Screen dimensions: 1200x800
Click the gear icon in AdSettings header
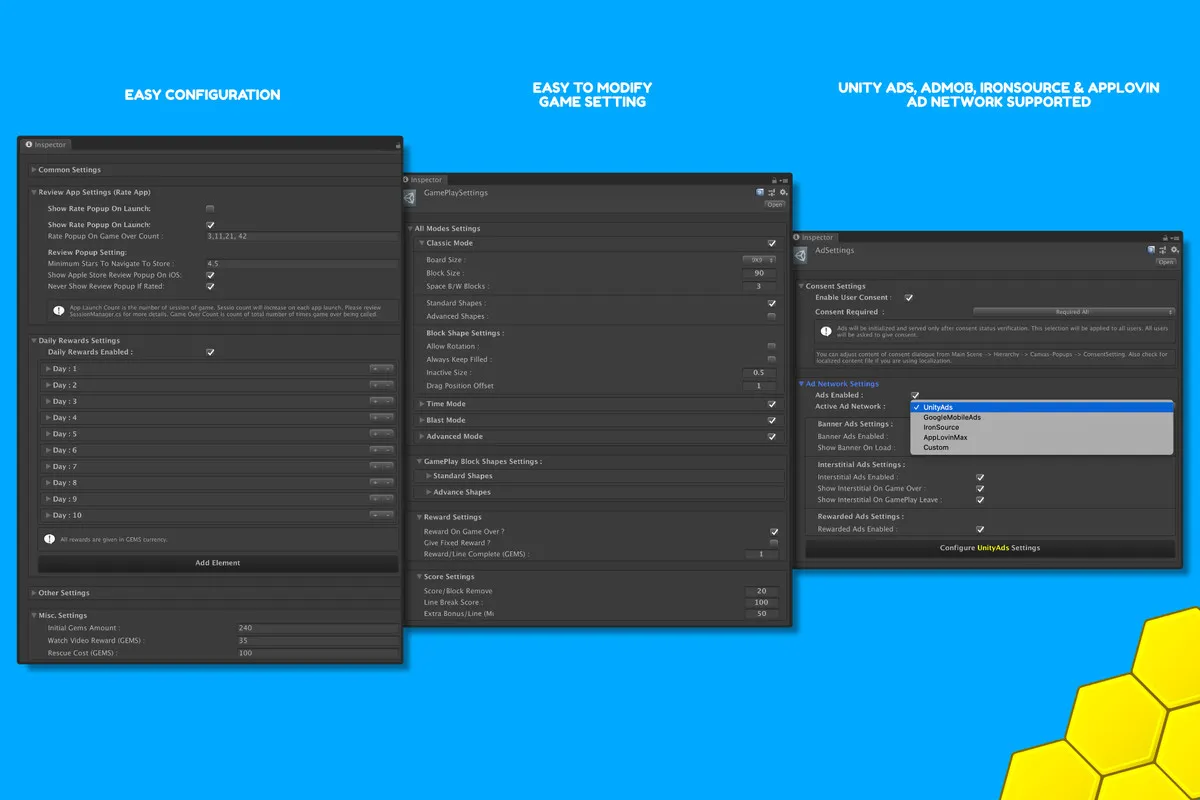(x=1176, y=250)
